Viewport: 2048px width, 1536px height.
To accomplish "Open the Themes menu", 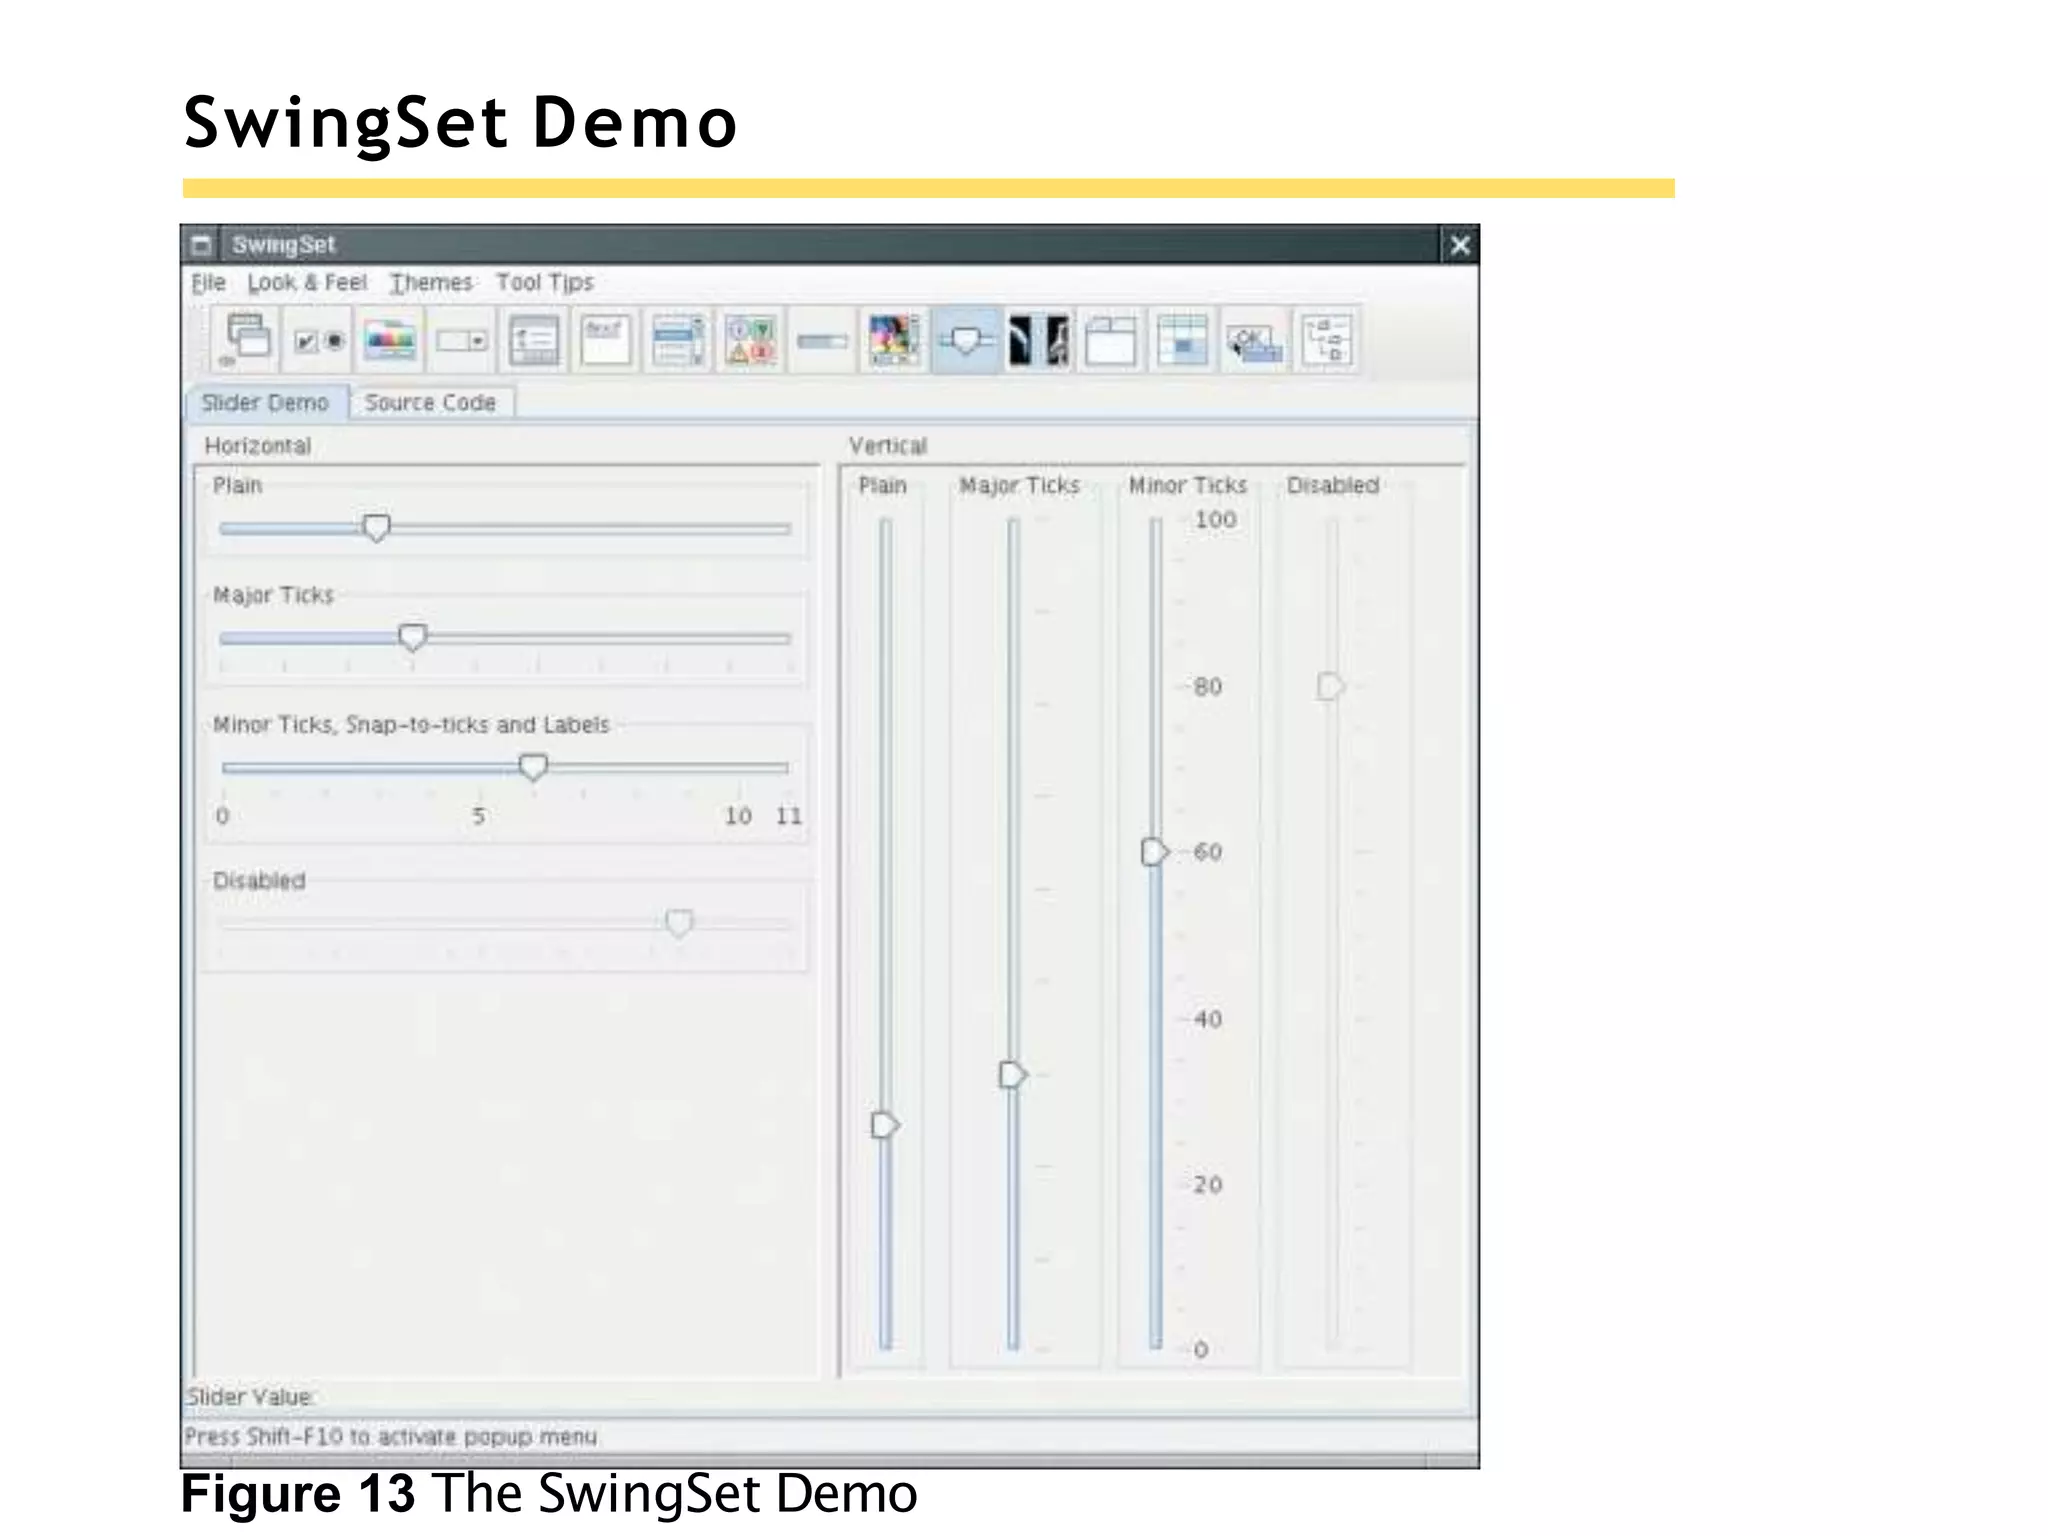I will coord(431,283).
